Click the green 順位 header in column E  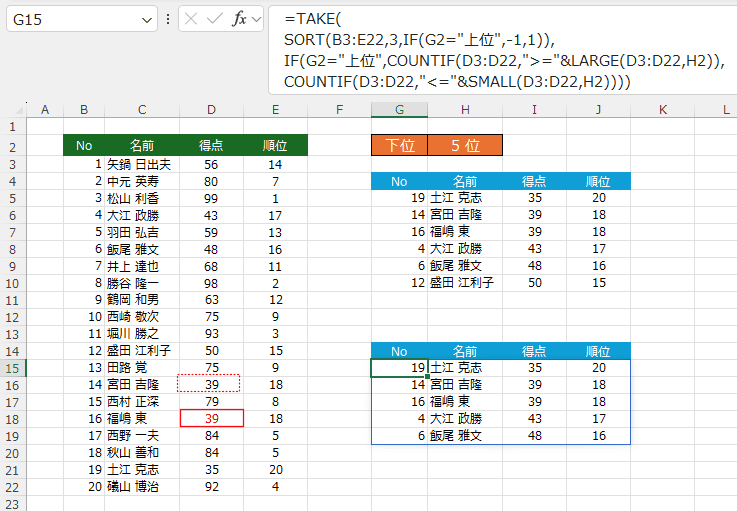(275, 145)
